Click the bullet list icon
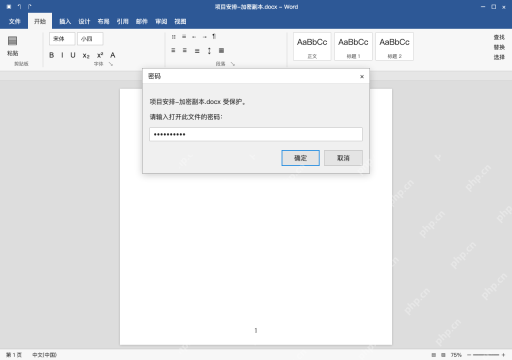Image resolution: width=512 pixels, height=360 pixels. 173,37
